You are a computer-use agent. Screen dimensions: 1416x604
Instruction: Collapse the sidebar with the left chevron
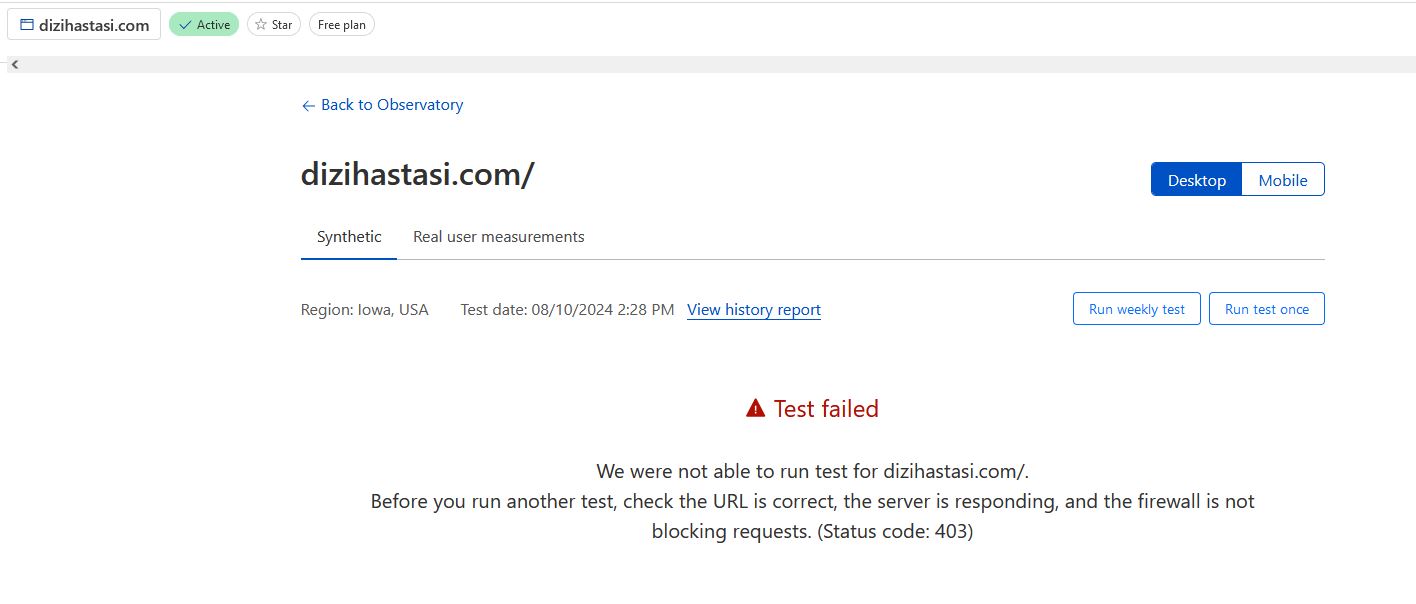tap(15, 64)
